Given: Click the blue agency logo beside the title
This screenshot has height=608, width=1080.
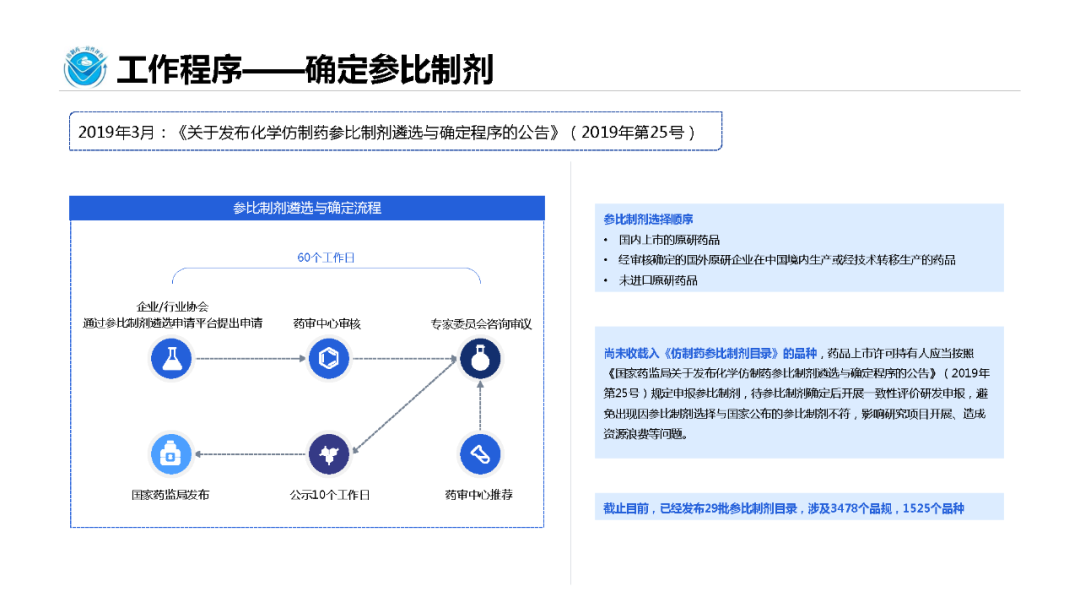Looking at the screenshot, I should click(x=85, y=67).
